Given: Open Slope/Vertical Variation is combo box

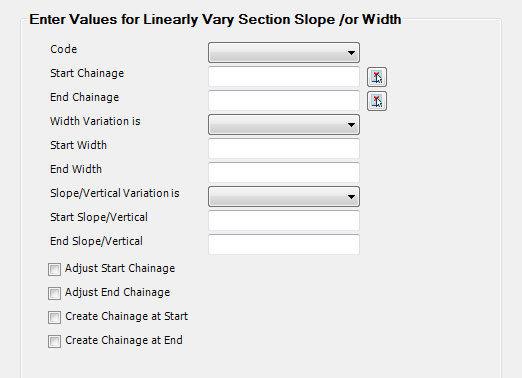Looking at the screenshot, I should (x=284, y=196).
